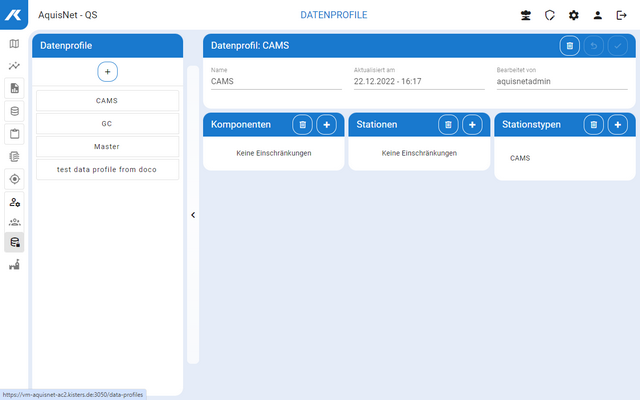Delete the CAMS data profile
Viewport: 640px width, 400px height.
tap(568, 45)
